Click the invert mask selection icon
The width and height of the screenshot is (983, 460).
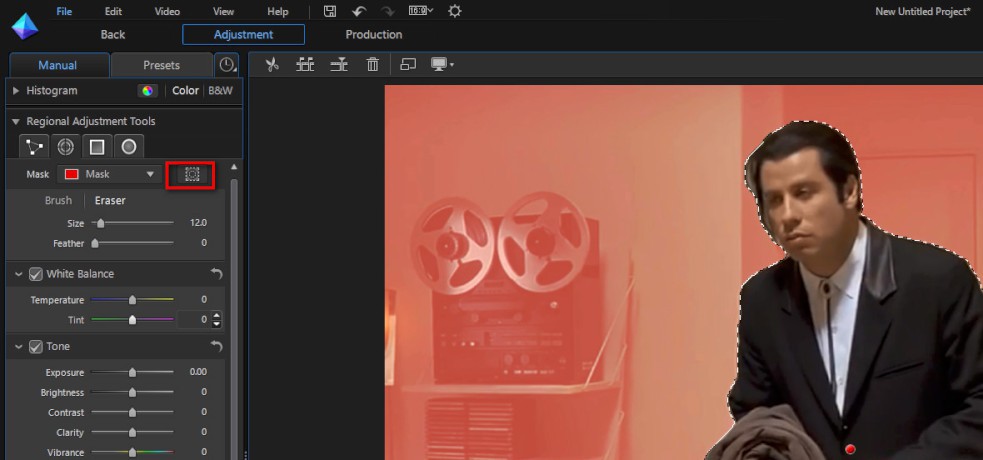pyautogui.click(x=191, y=175)
